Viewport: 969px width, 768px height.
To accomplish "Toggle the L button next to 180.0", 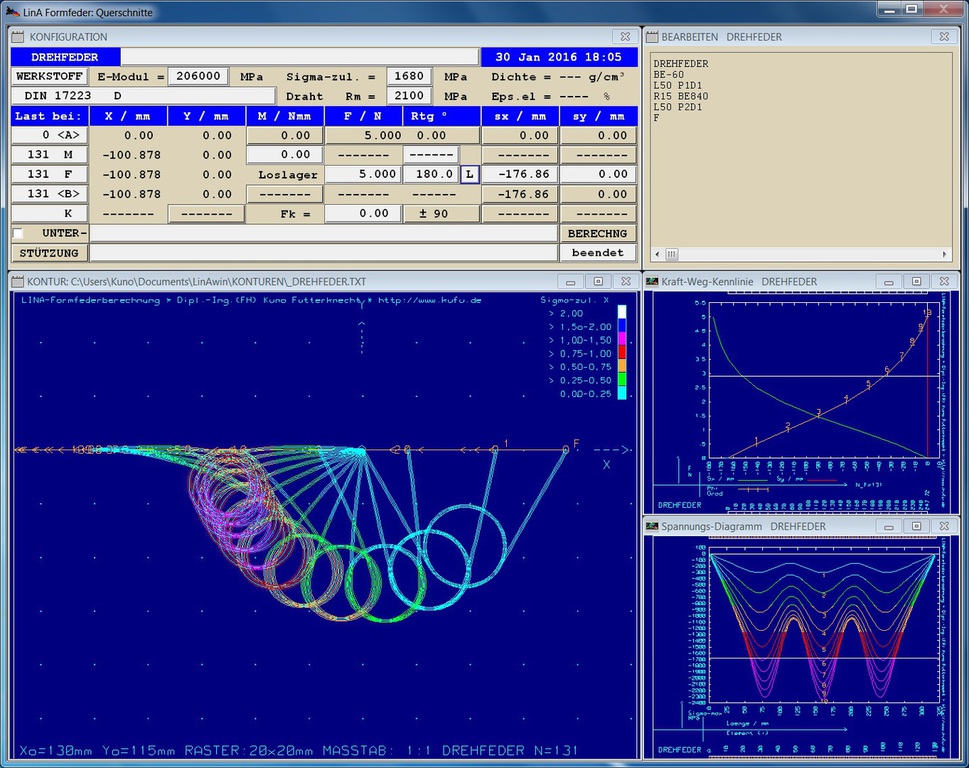I will coord(469,174).
